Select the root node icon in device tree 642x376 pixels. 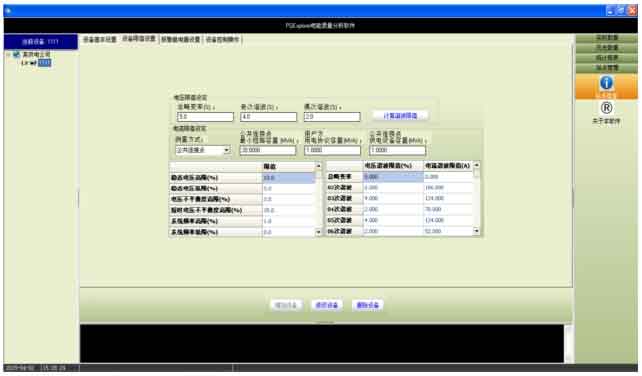click(x=17, y=54)
